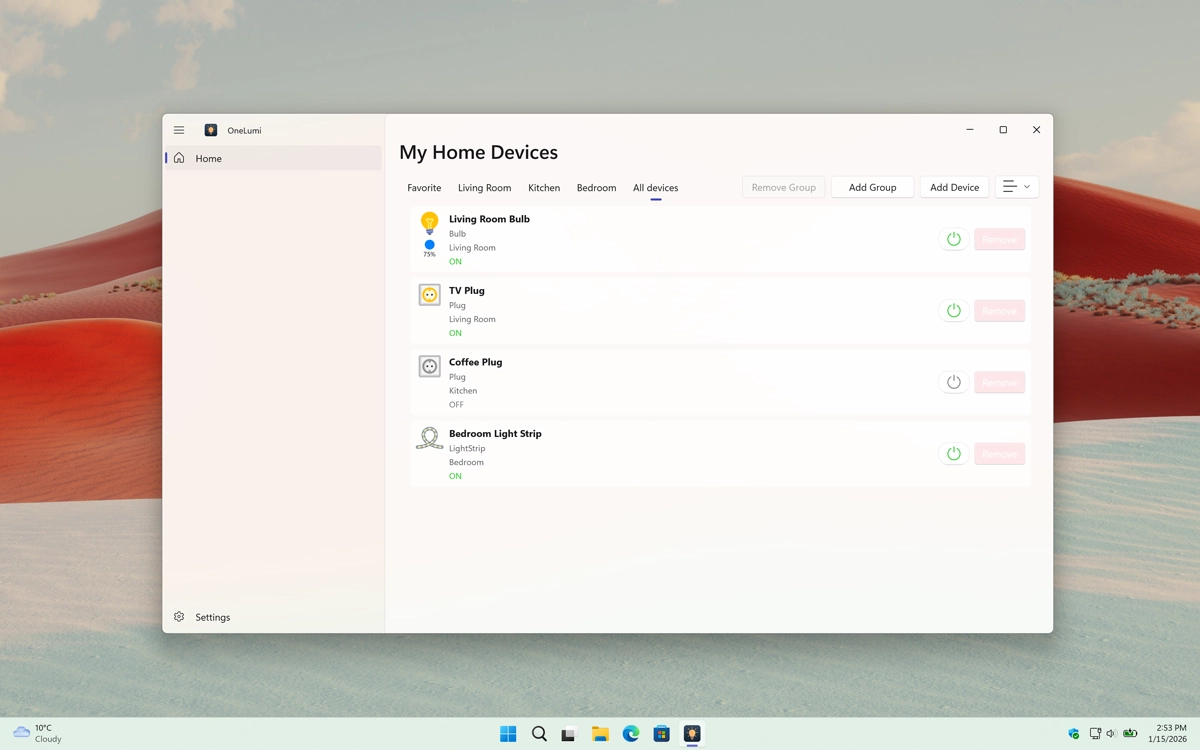The image size is (1200, 750).
Task: Turn on the Coffee Plug power toggle
Action: [953, 382]
